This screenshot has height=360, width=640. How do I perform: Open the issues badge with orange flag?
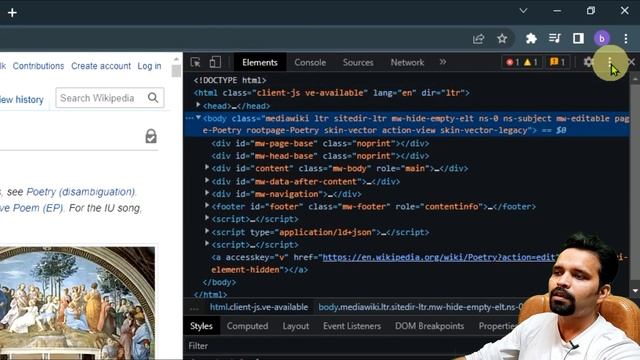click(557, 62)
